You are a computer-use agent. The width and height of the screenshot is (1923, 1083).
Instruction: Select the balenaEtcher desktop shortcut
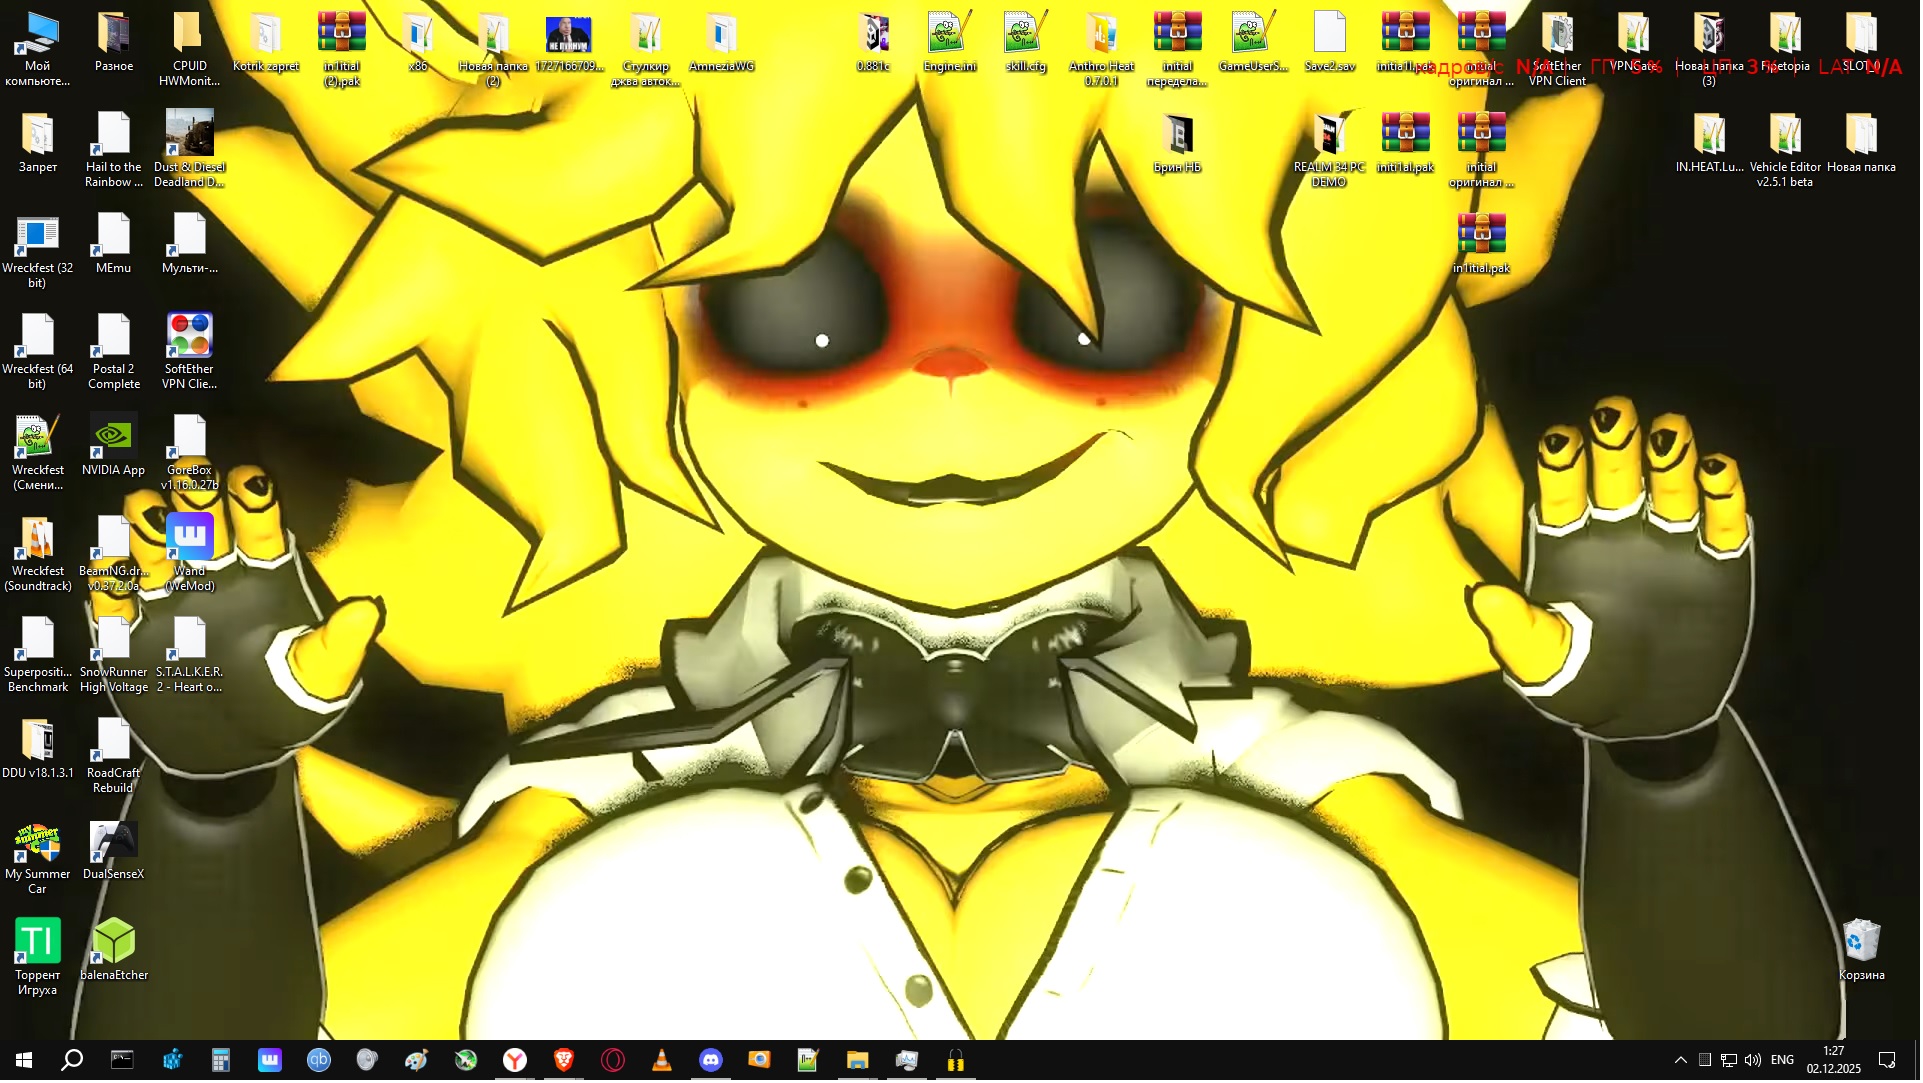[114, 951]
